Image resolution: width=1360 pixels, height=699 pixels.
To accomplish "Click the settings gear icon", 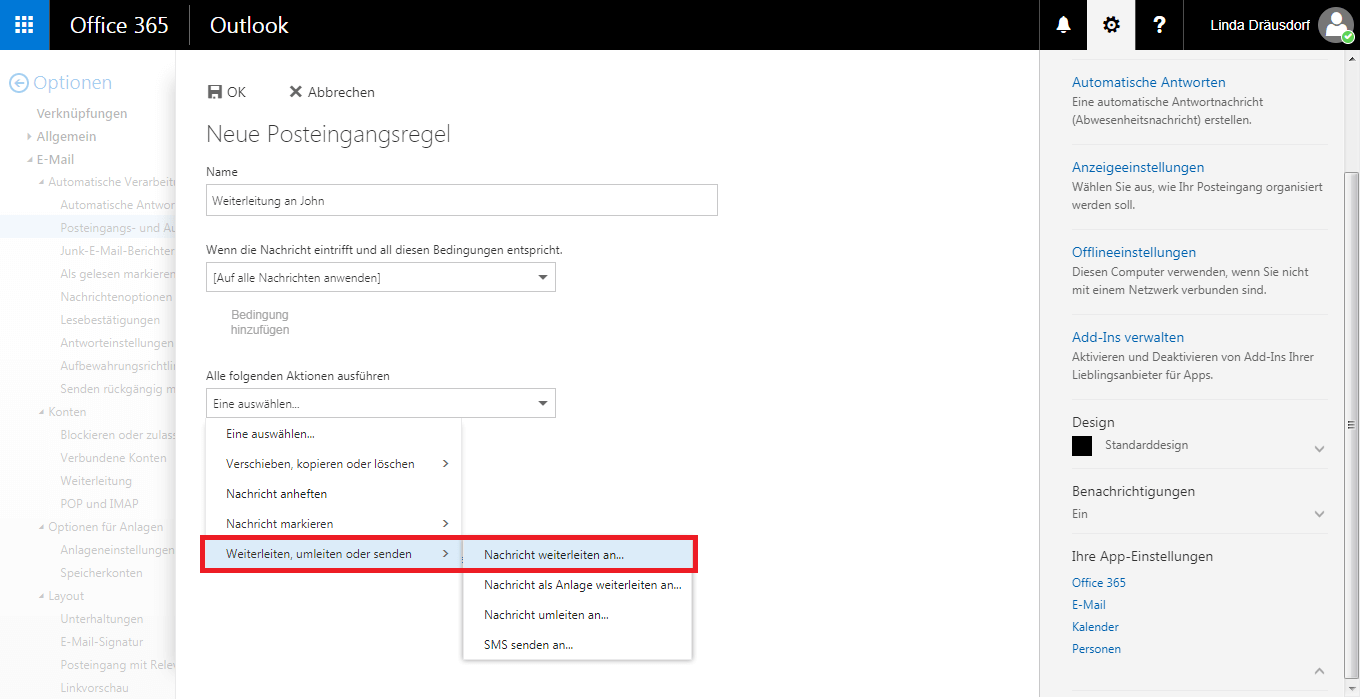I will (1111, 25).
